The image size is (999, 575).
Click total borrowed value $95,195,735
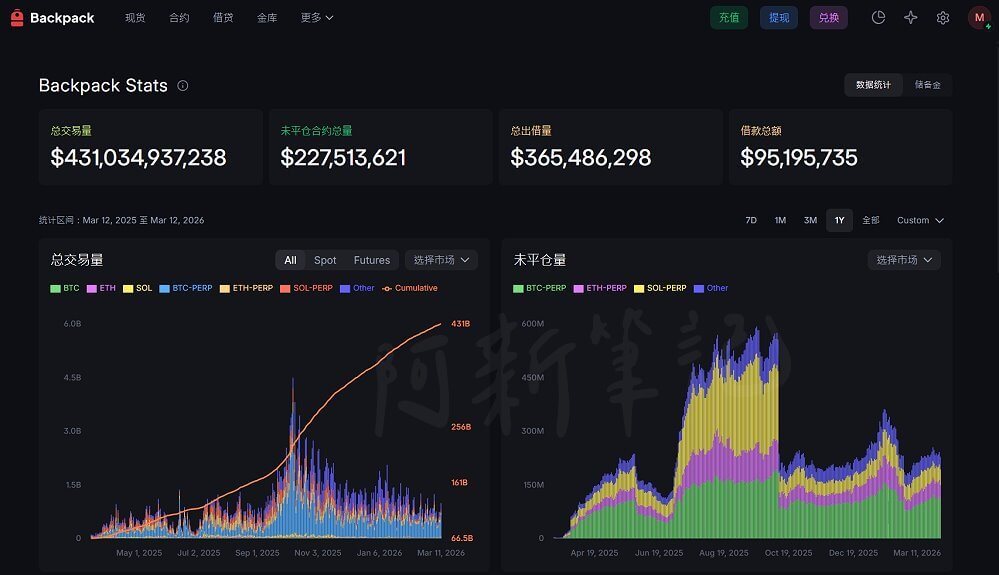(799, 158)
